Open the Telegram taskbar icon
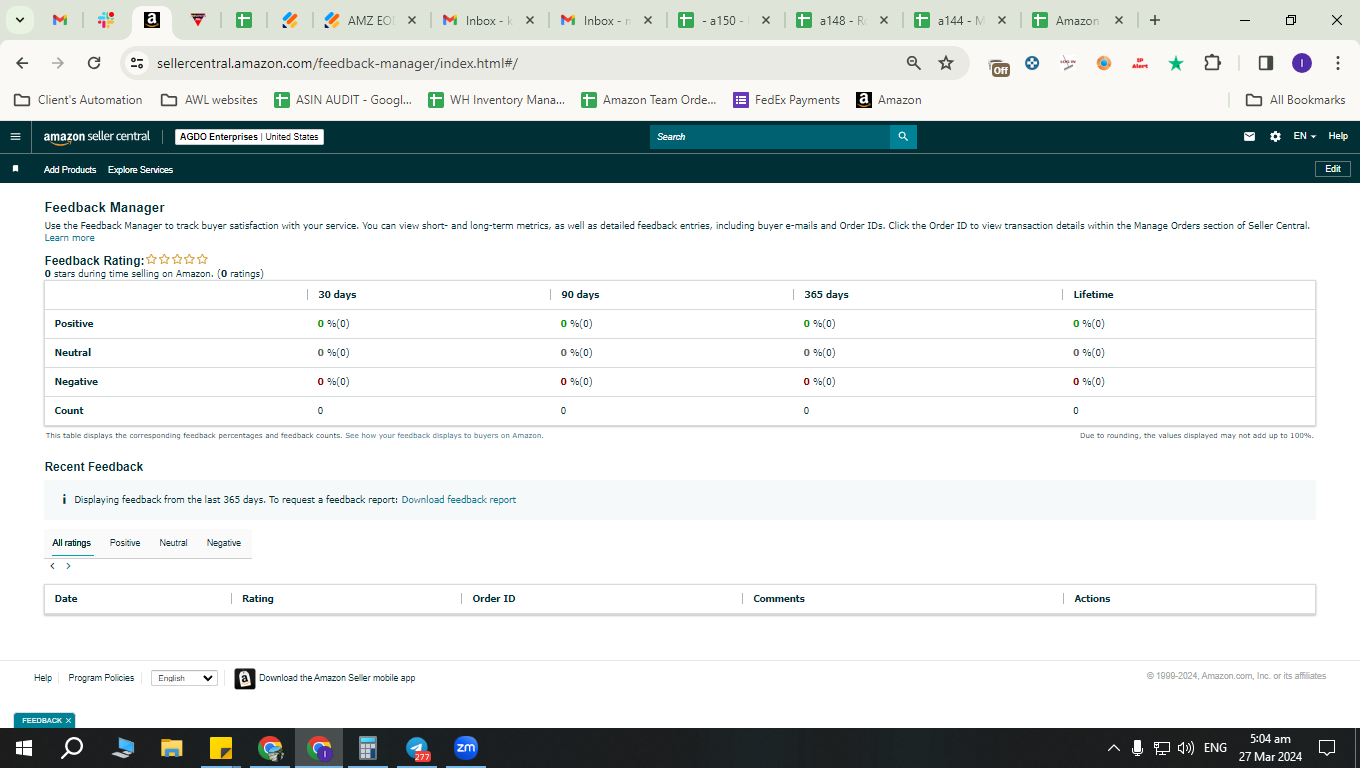Screen dimensions: 1360x768 (418, 748)
